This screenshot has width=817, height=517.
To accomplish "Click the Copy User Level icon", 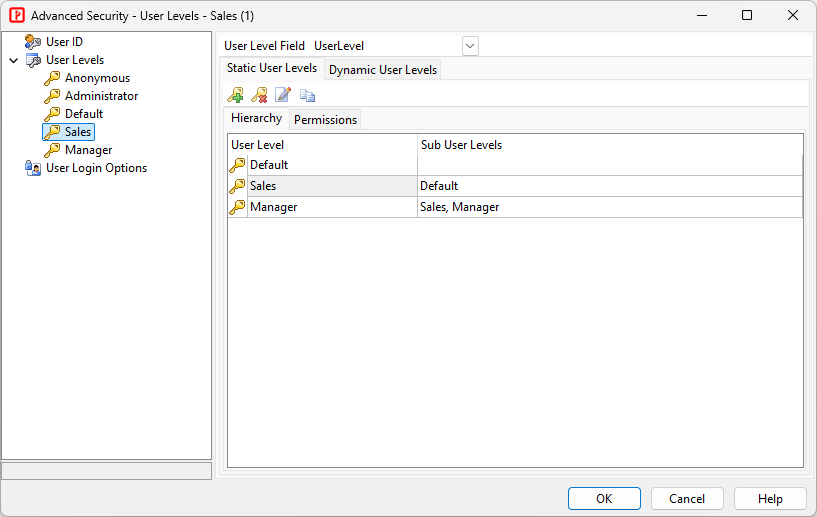I will pos(307,95).
